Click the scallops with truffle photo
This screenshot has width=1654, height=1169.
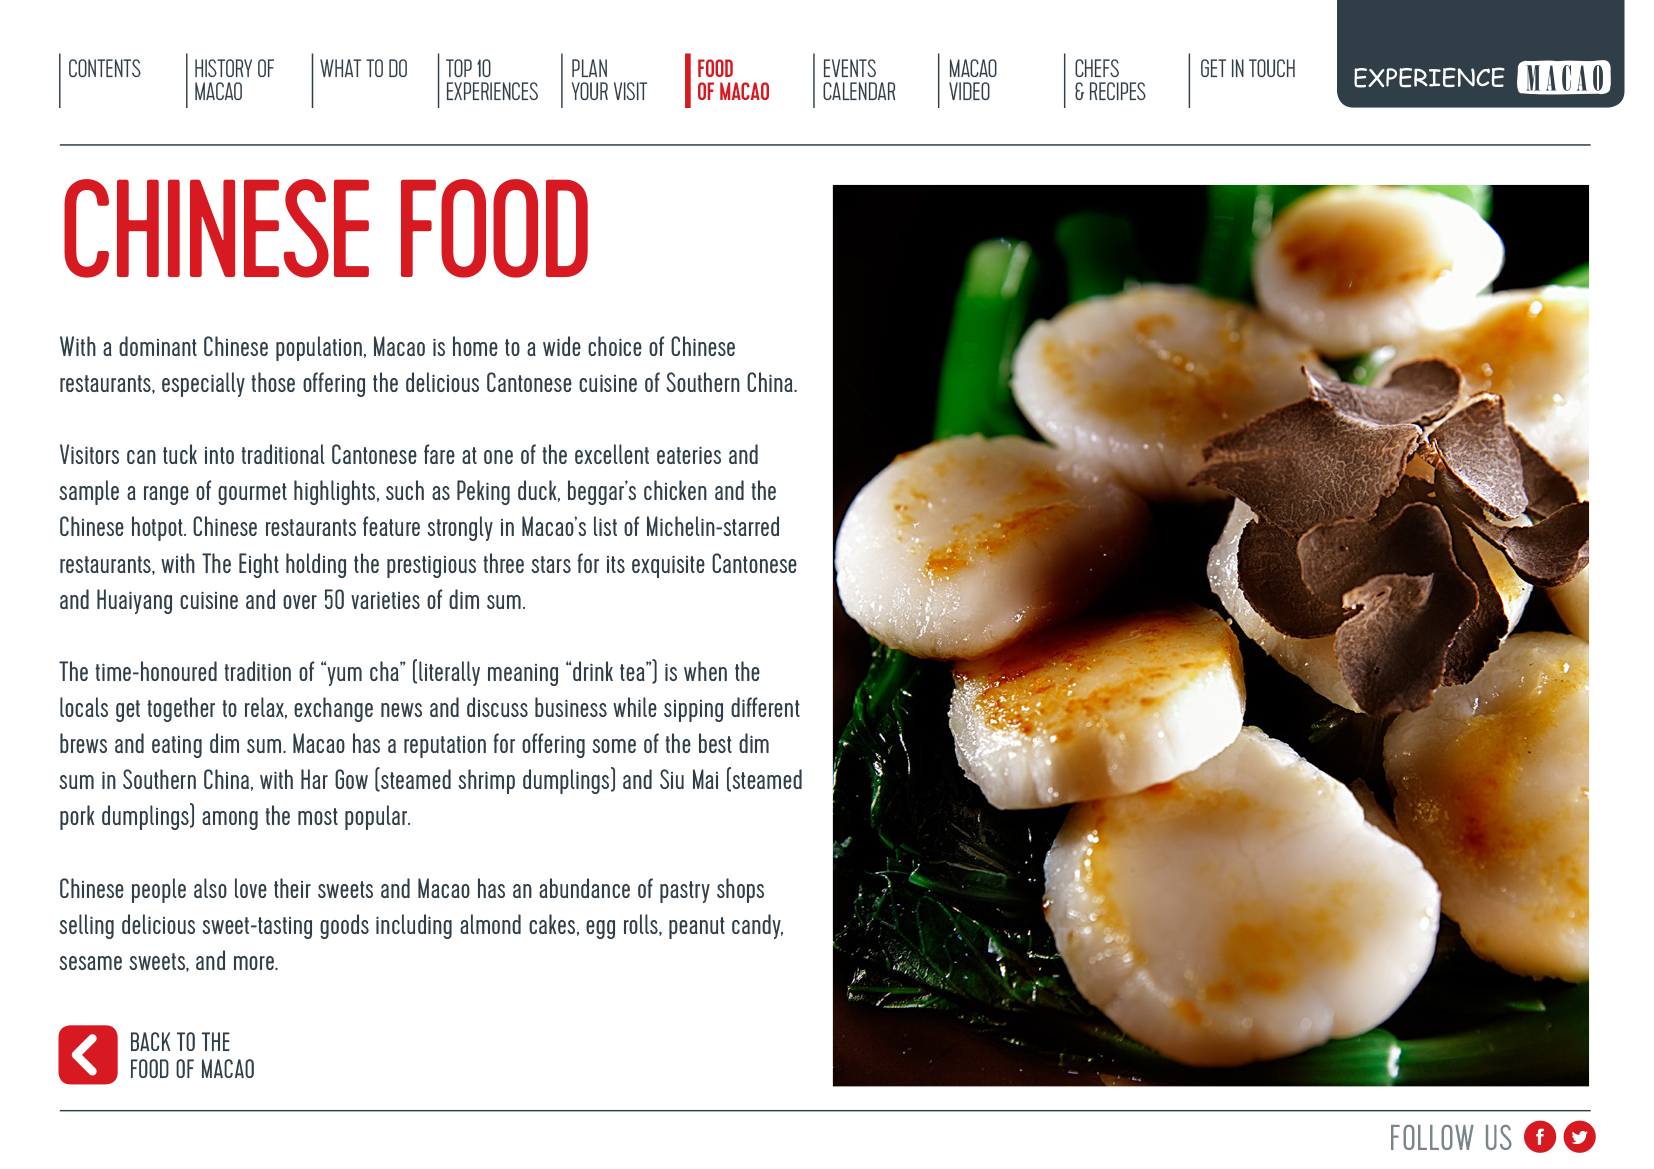(x=1211, y=635)
